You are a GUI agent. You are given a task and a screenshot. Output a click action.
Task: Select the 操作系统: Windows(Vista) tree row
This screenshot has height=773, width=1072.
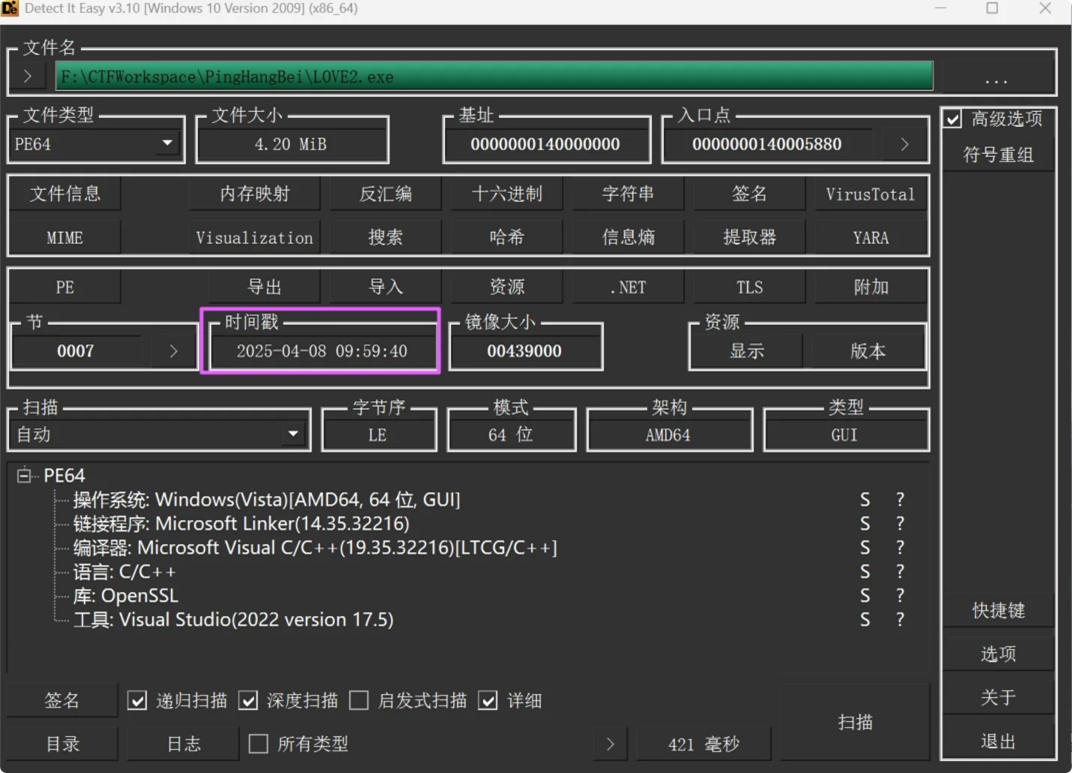[x=267, y=500]
